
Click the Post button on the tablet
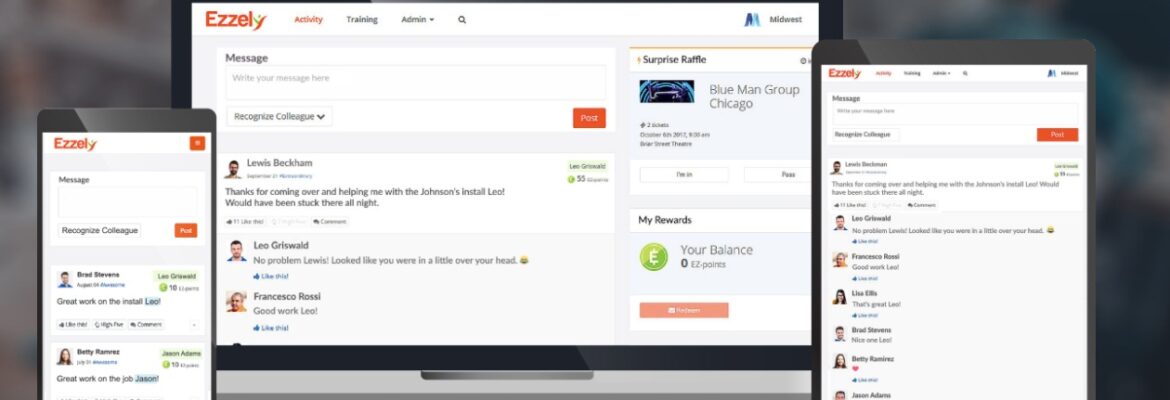[1057, 134]
